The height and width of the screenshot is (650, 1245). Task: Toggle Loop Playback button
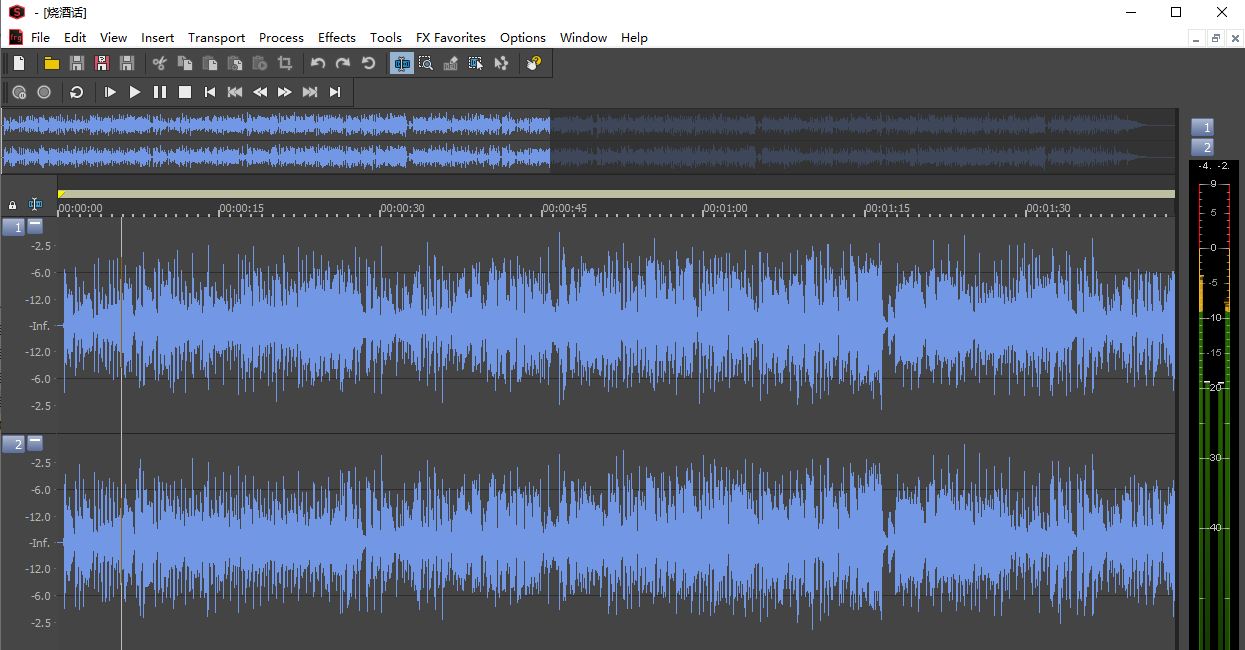pos(77,92)
